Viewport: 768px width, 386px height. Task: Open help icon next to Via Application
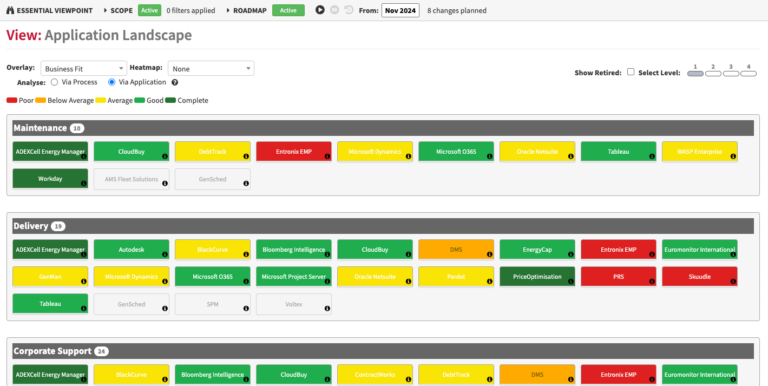click(x=174, y=82)
